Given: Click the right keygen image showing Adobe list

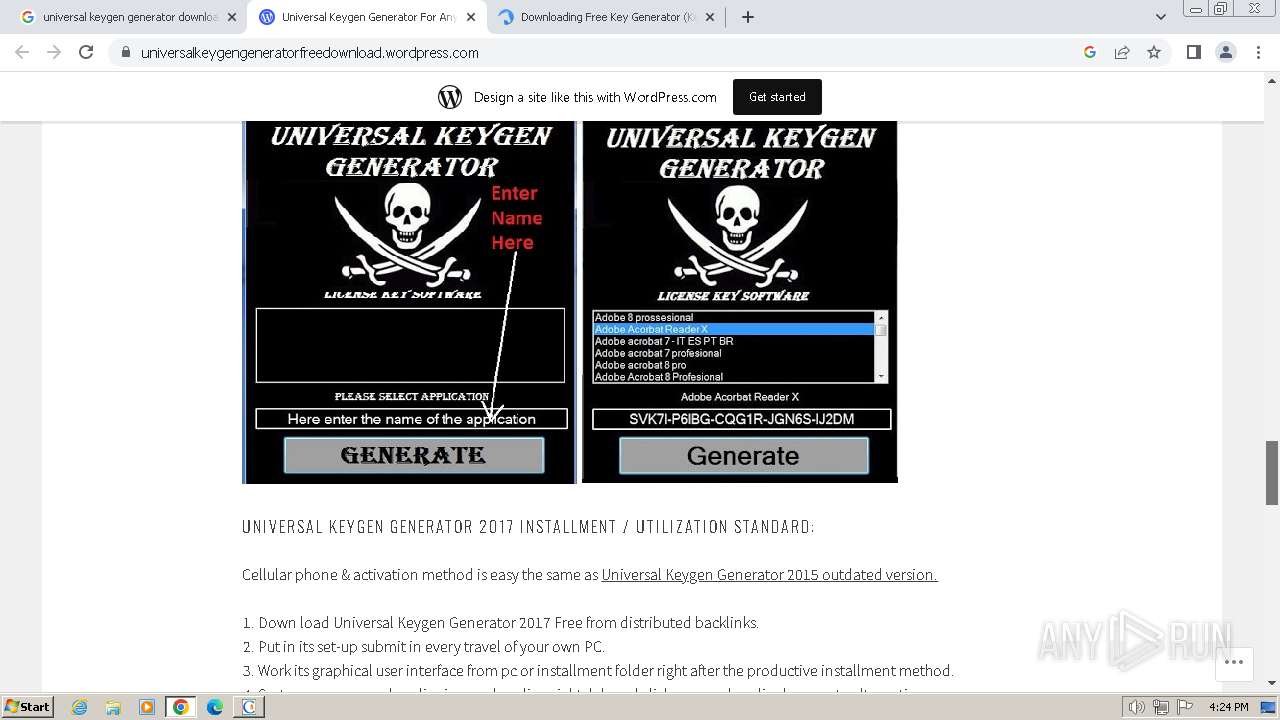Looking at the screenshot, I should pyautogui.click(x=740, y=302).
